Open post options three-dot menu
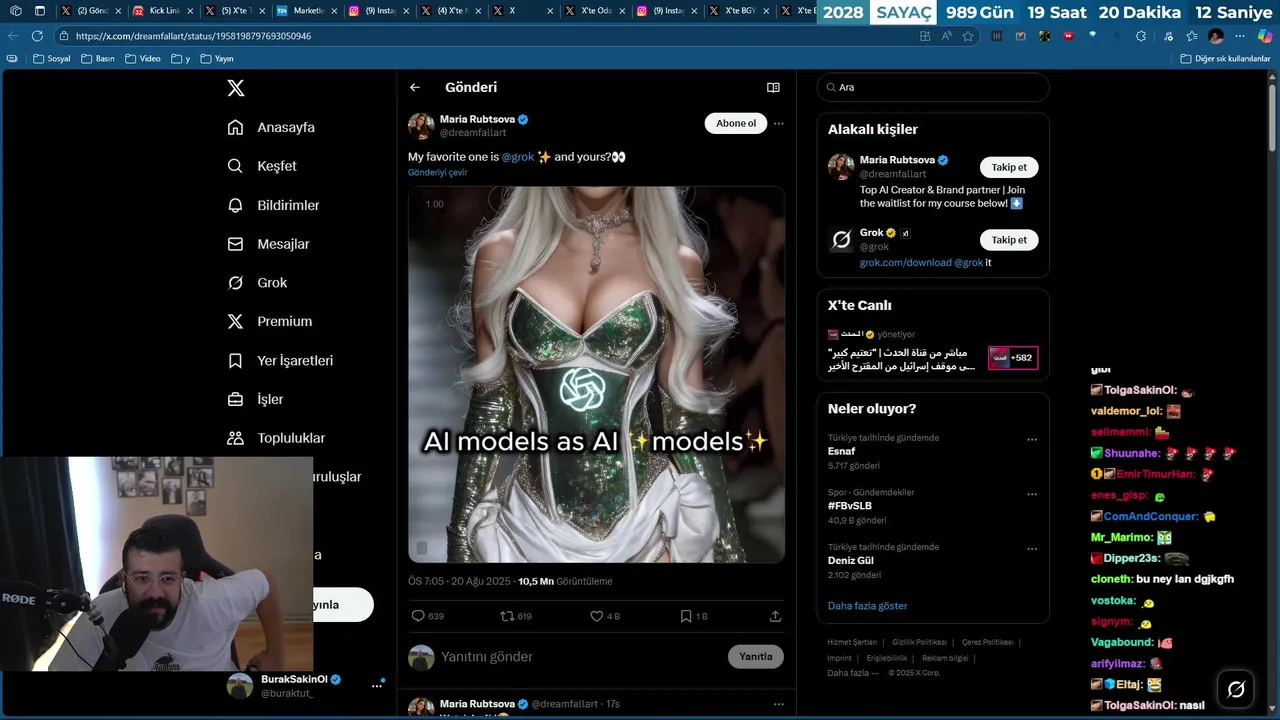 click(779, 124)
